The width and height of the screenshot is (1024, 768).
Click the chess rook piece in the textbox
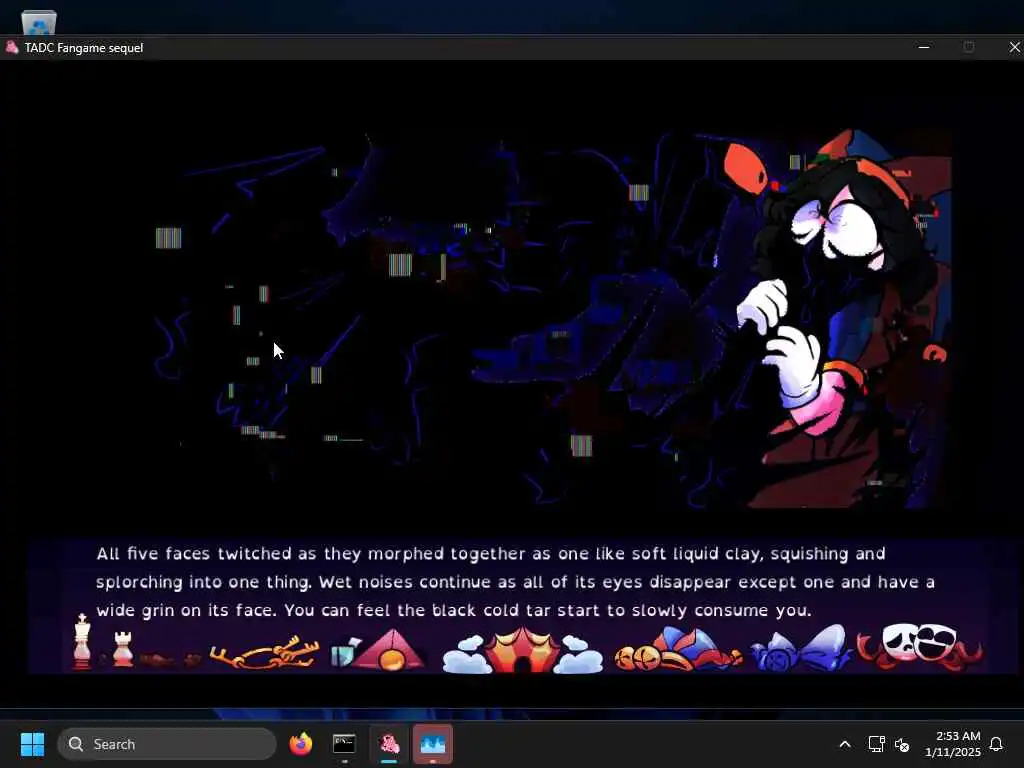click(x=123, y=647)
